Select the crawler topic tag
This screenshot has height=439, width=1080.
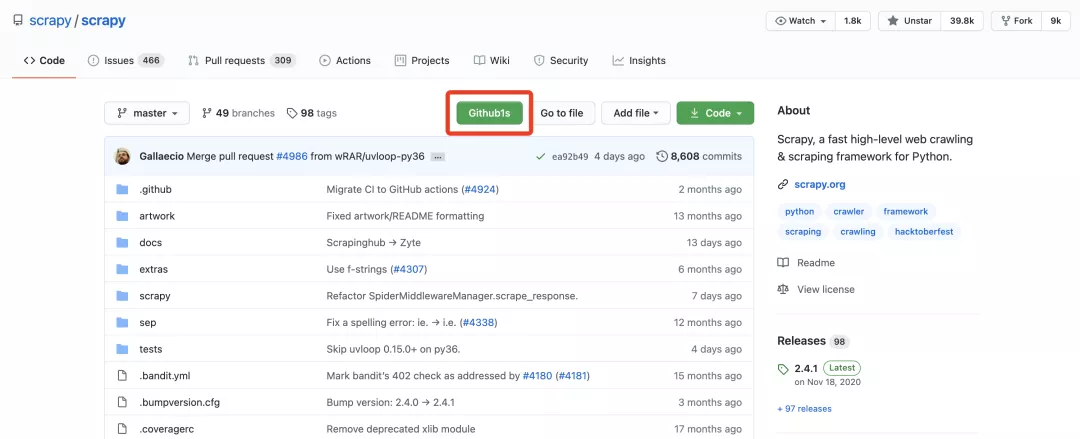pos(849,212)
